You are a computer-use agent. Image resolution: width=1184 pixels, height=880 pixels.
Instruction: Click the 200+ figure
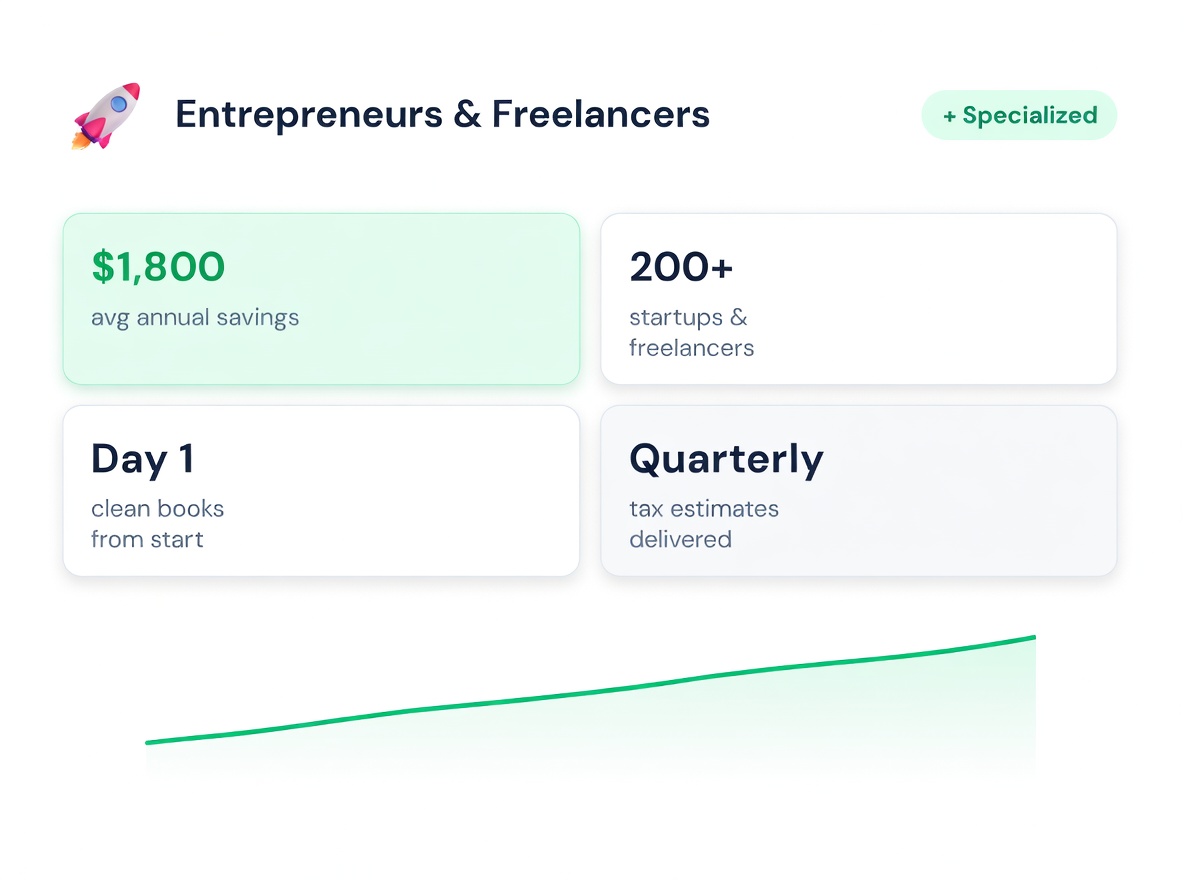(681, 267)
